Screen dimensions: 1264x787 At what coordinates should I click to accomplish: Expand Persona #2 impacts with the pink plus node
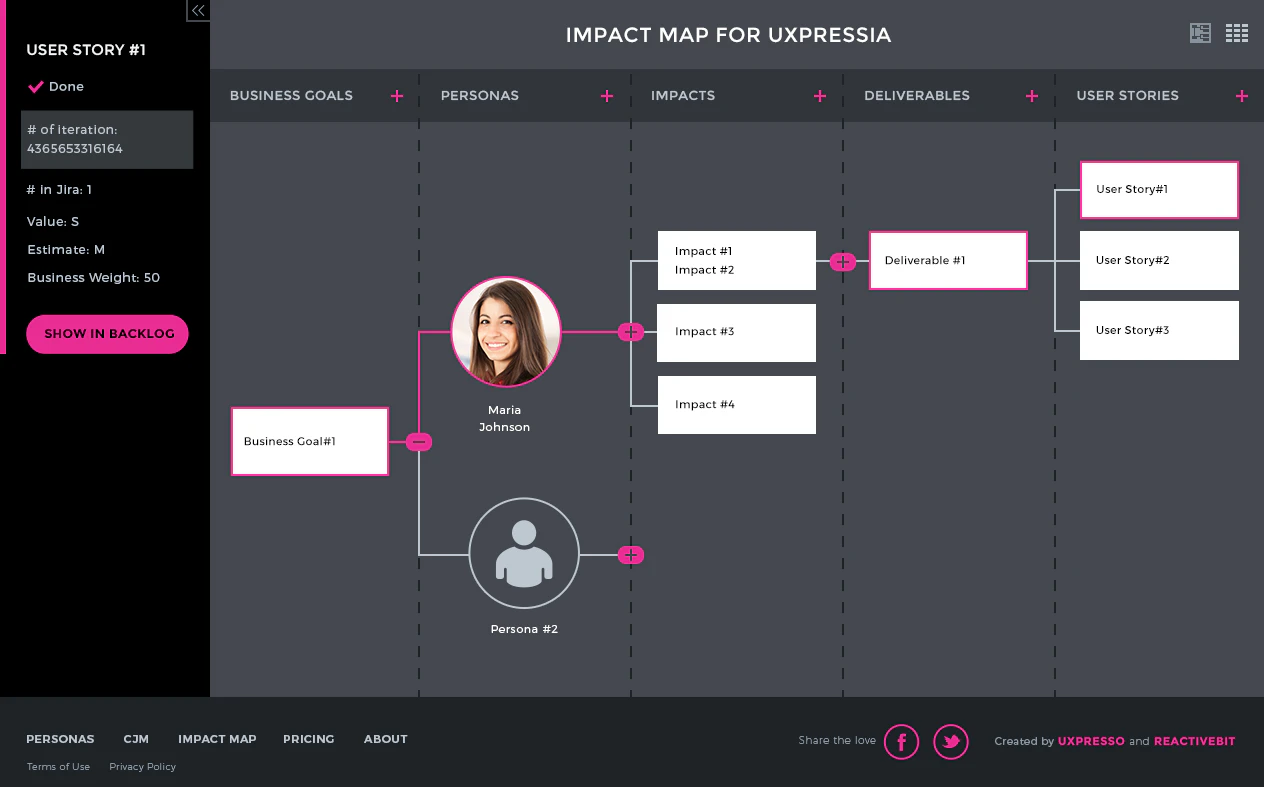[631, 554]
